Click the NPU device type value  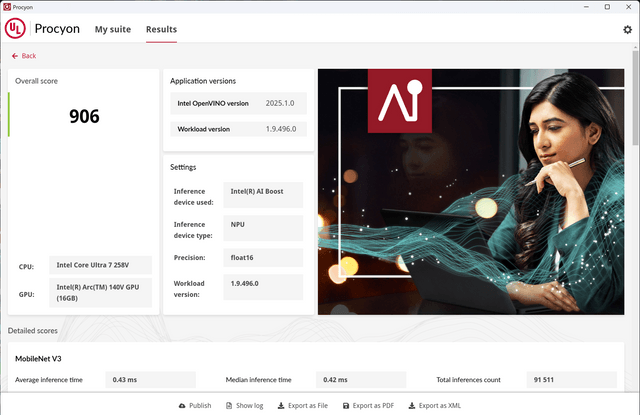[263, 228]
